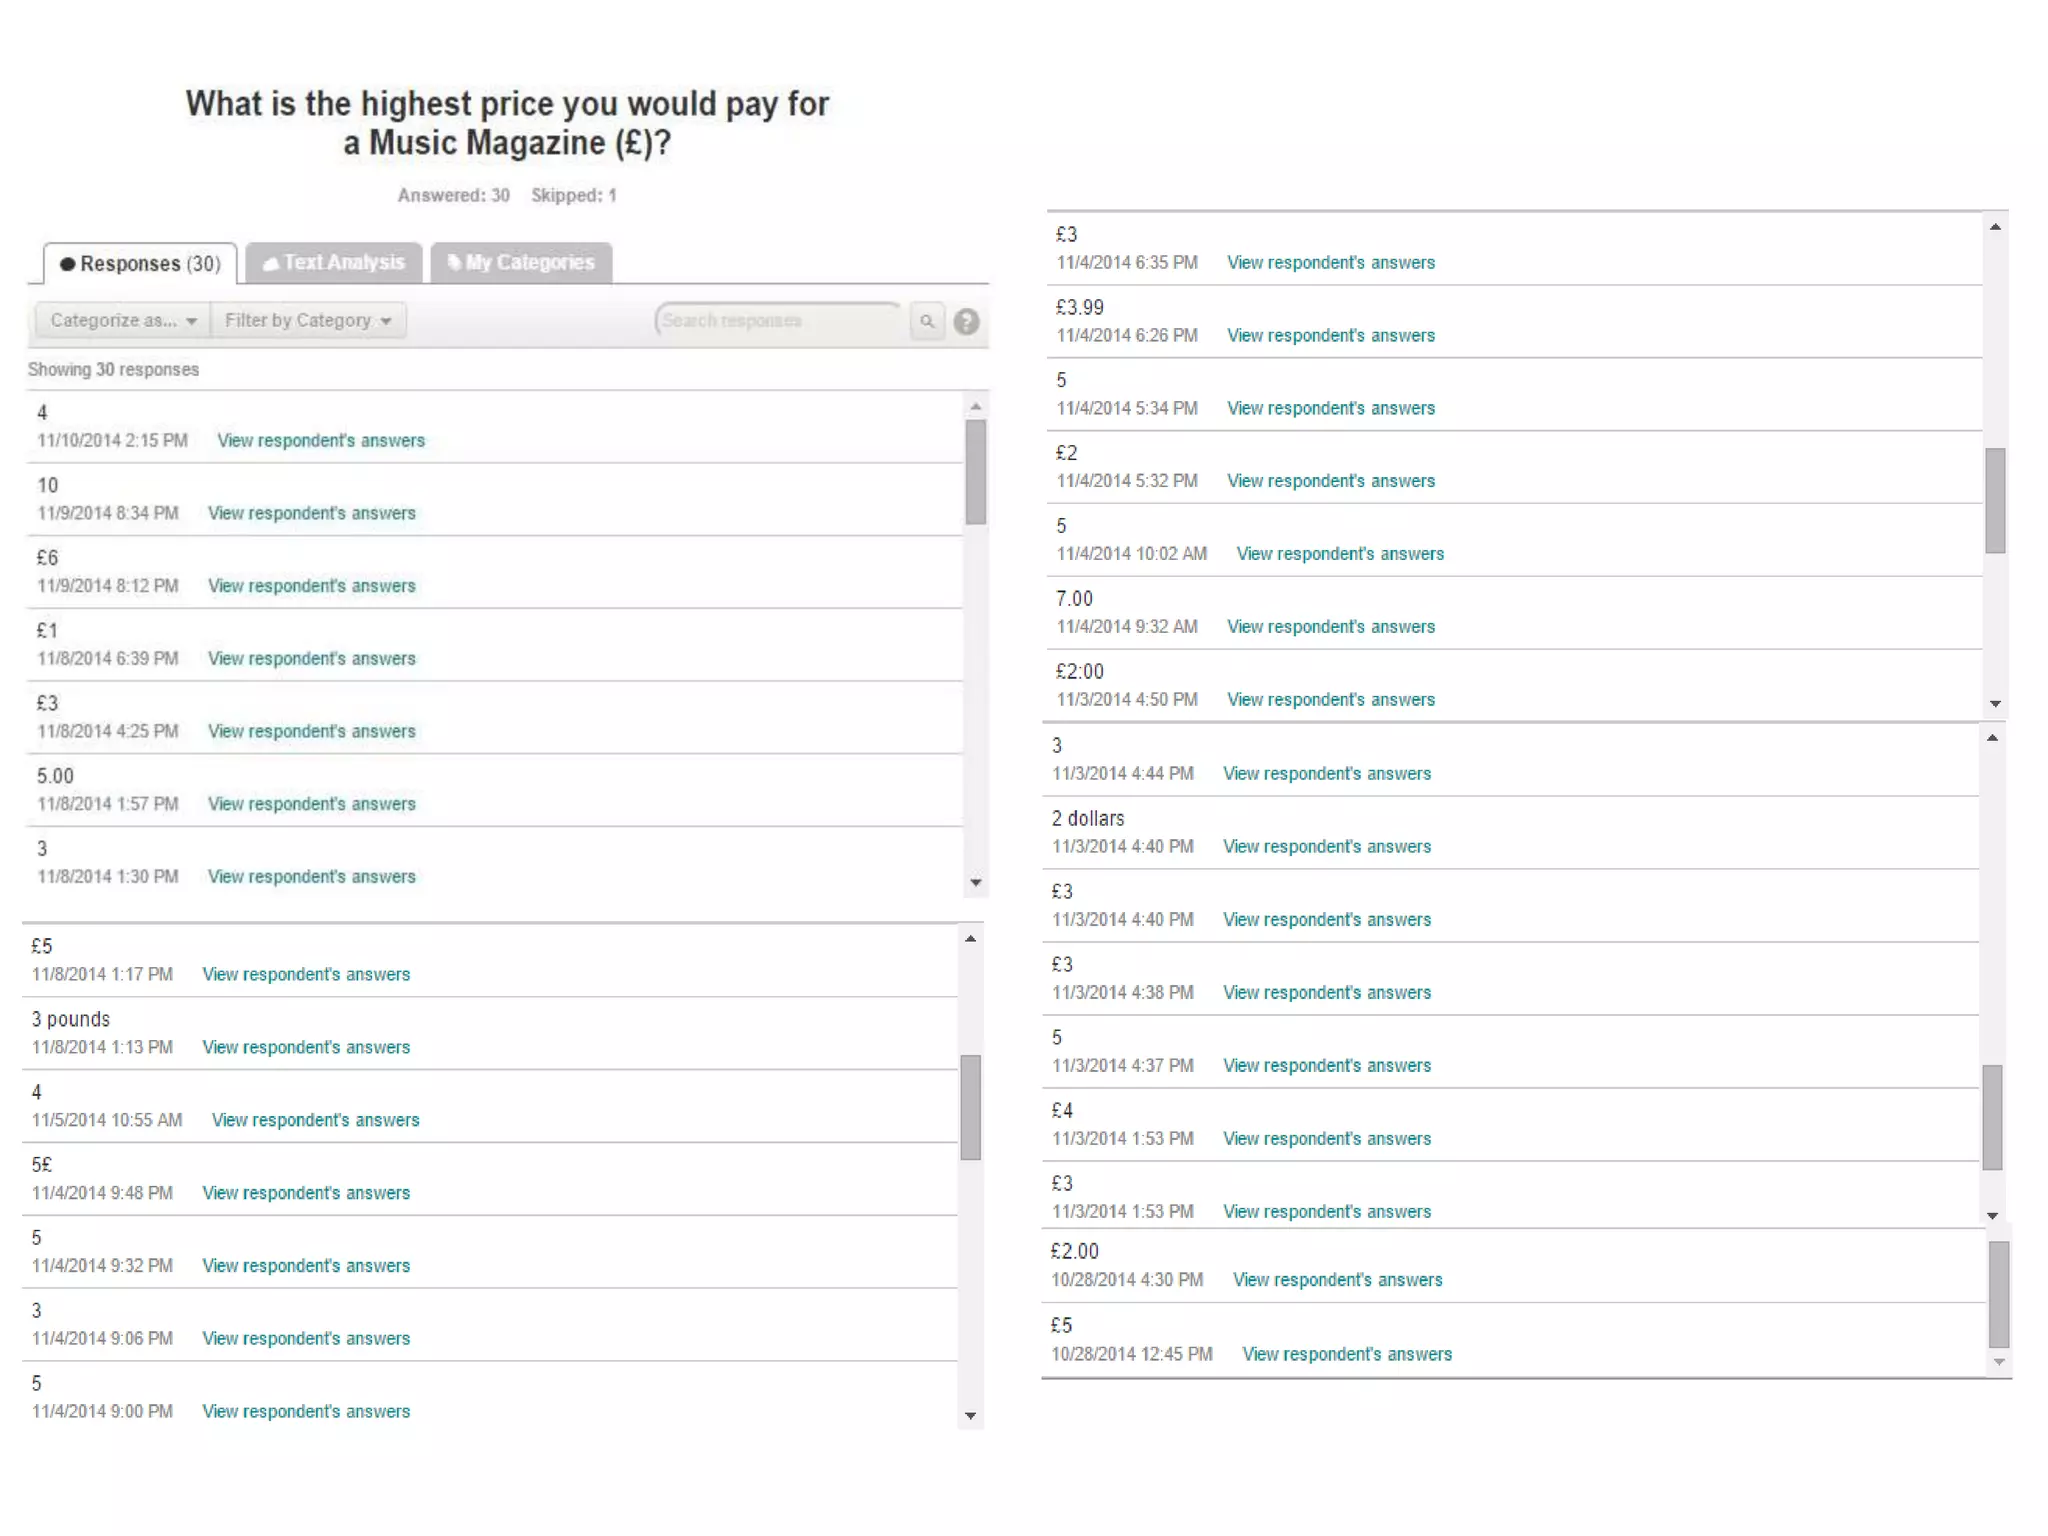Screen dimensions: 2048x1536
Task: Open answers for the 3 pounds response
Action: 306,1048
